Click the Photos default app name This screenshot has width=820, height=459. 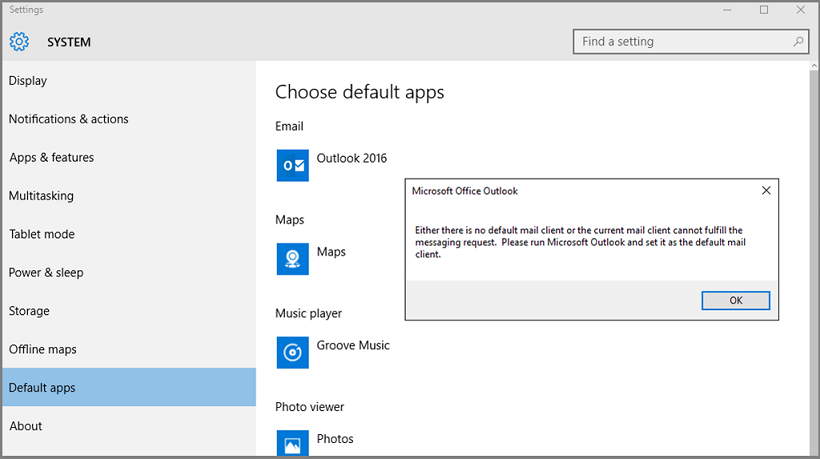point(335,439)
